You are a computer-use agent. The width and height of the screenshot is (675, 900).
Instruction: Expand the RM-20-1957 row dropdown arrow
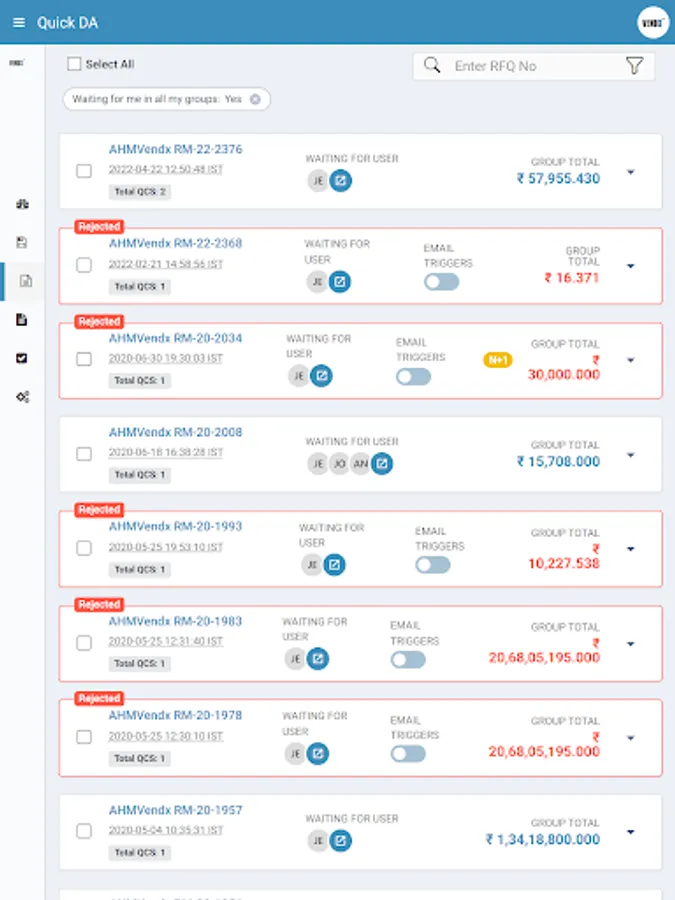pyautogui.click(x=630, y=832)
